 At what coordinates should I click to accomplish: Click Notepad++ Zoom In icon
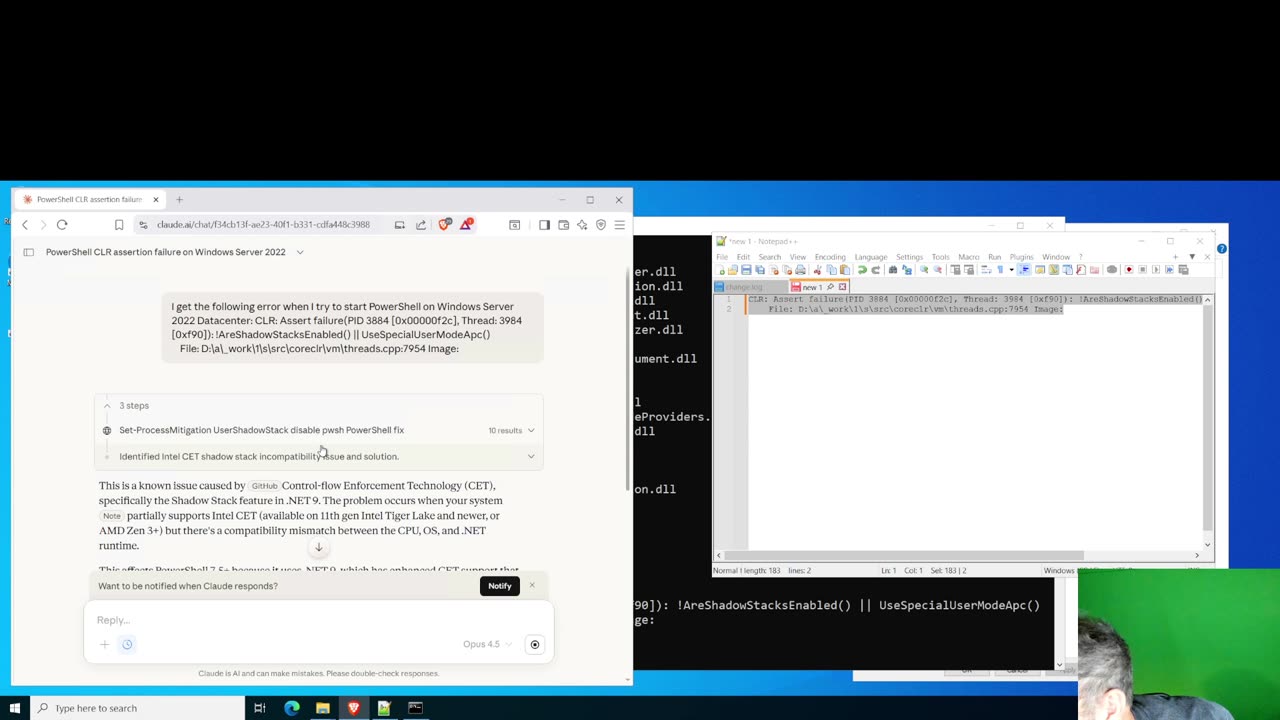[924, 269]
